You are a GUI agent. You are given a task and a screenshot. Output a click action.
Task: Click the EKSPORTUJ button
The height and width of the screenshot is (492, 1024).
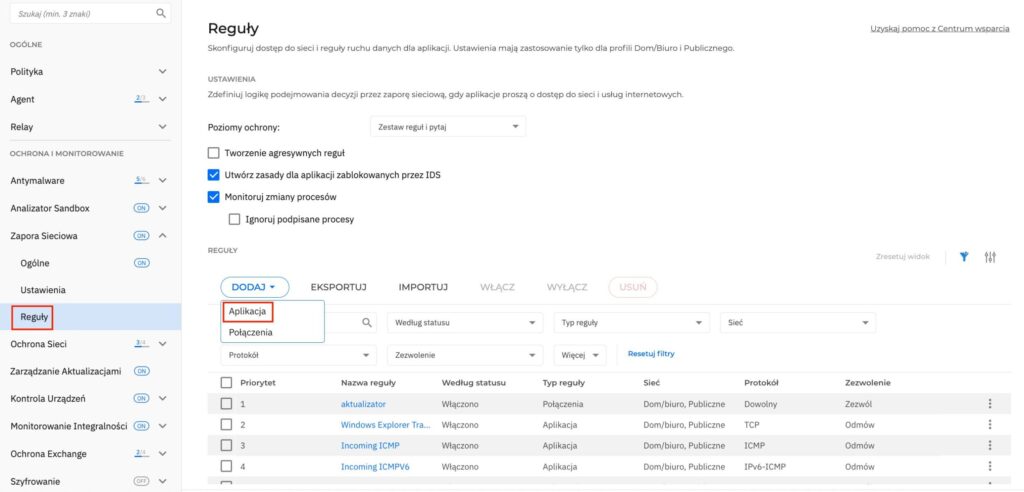point(338,287)
